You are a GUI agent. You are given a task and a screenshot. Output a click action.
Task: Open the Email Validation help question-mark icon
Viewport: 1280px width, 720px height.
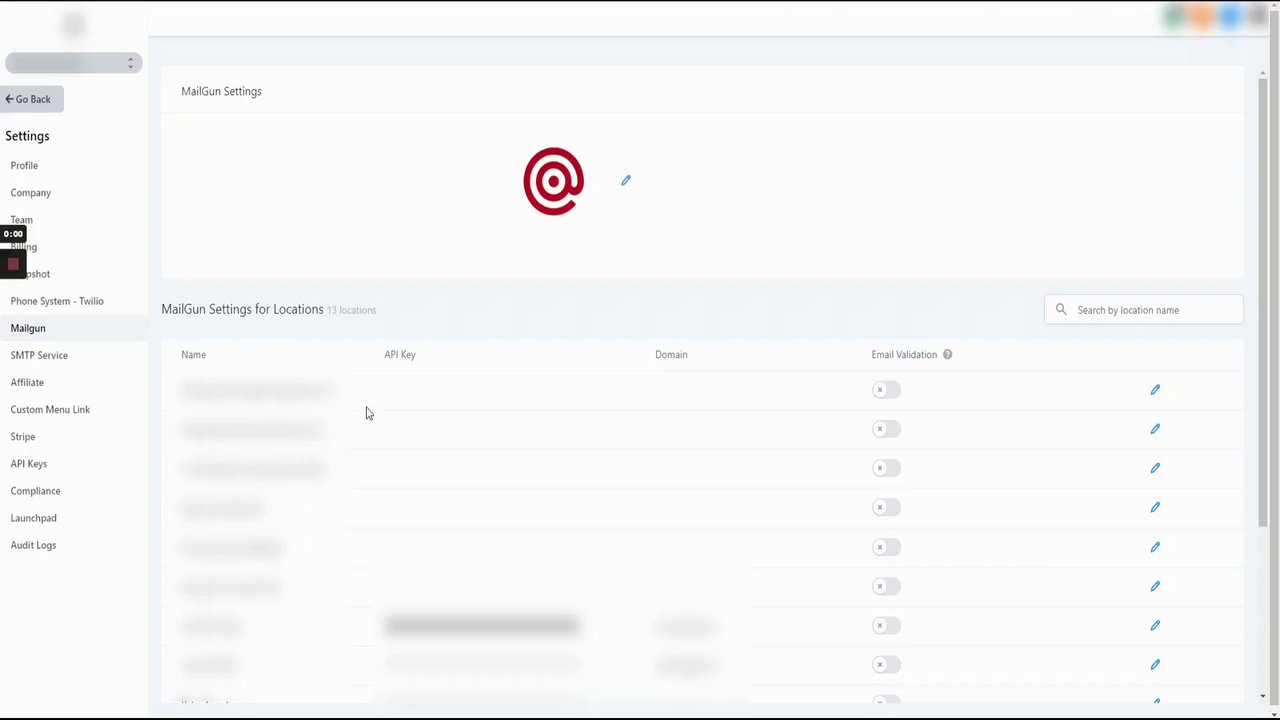(947, 354)
